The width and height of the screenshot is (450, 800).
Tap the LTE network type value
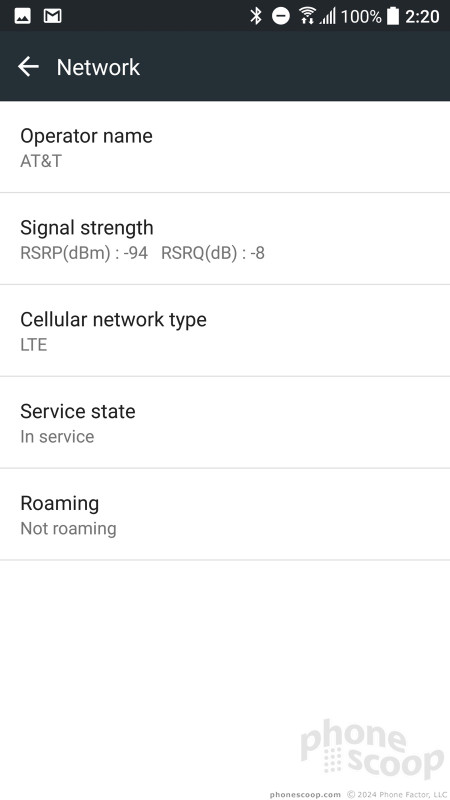click(34, 345)
